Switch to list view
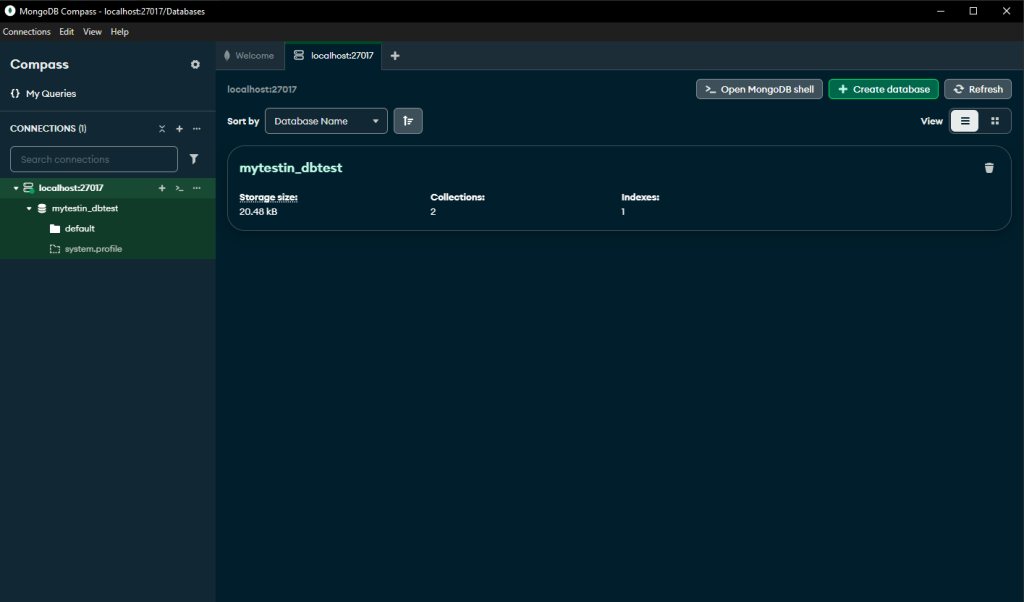1024x602 pixels. click(x=965, y=121)
